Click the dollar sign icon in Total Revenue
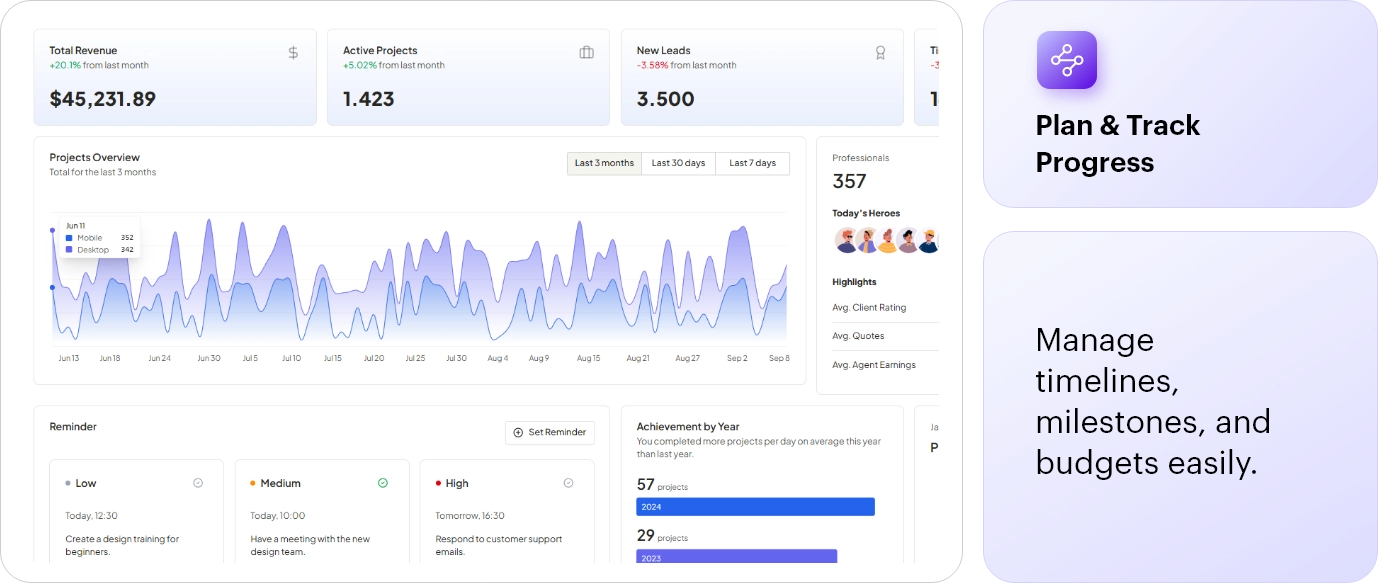Viewport: 1378px width, 583px height. click(293, 52)
